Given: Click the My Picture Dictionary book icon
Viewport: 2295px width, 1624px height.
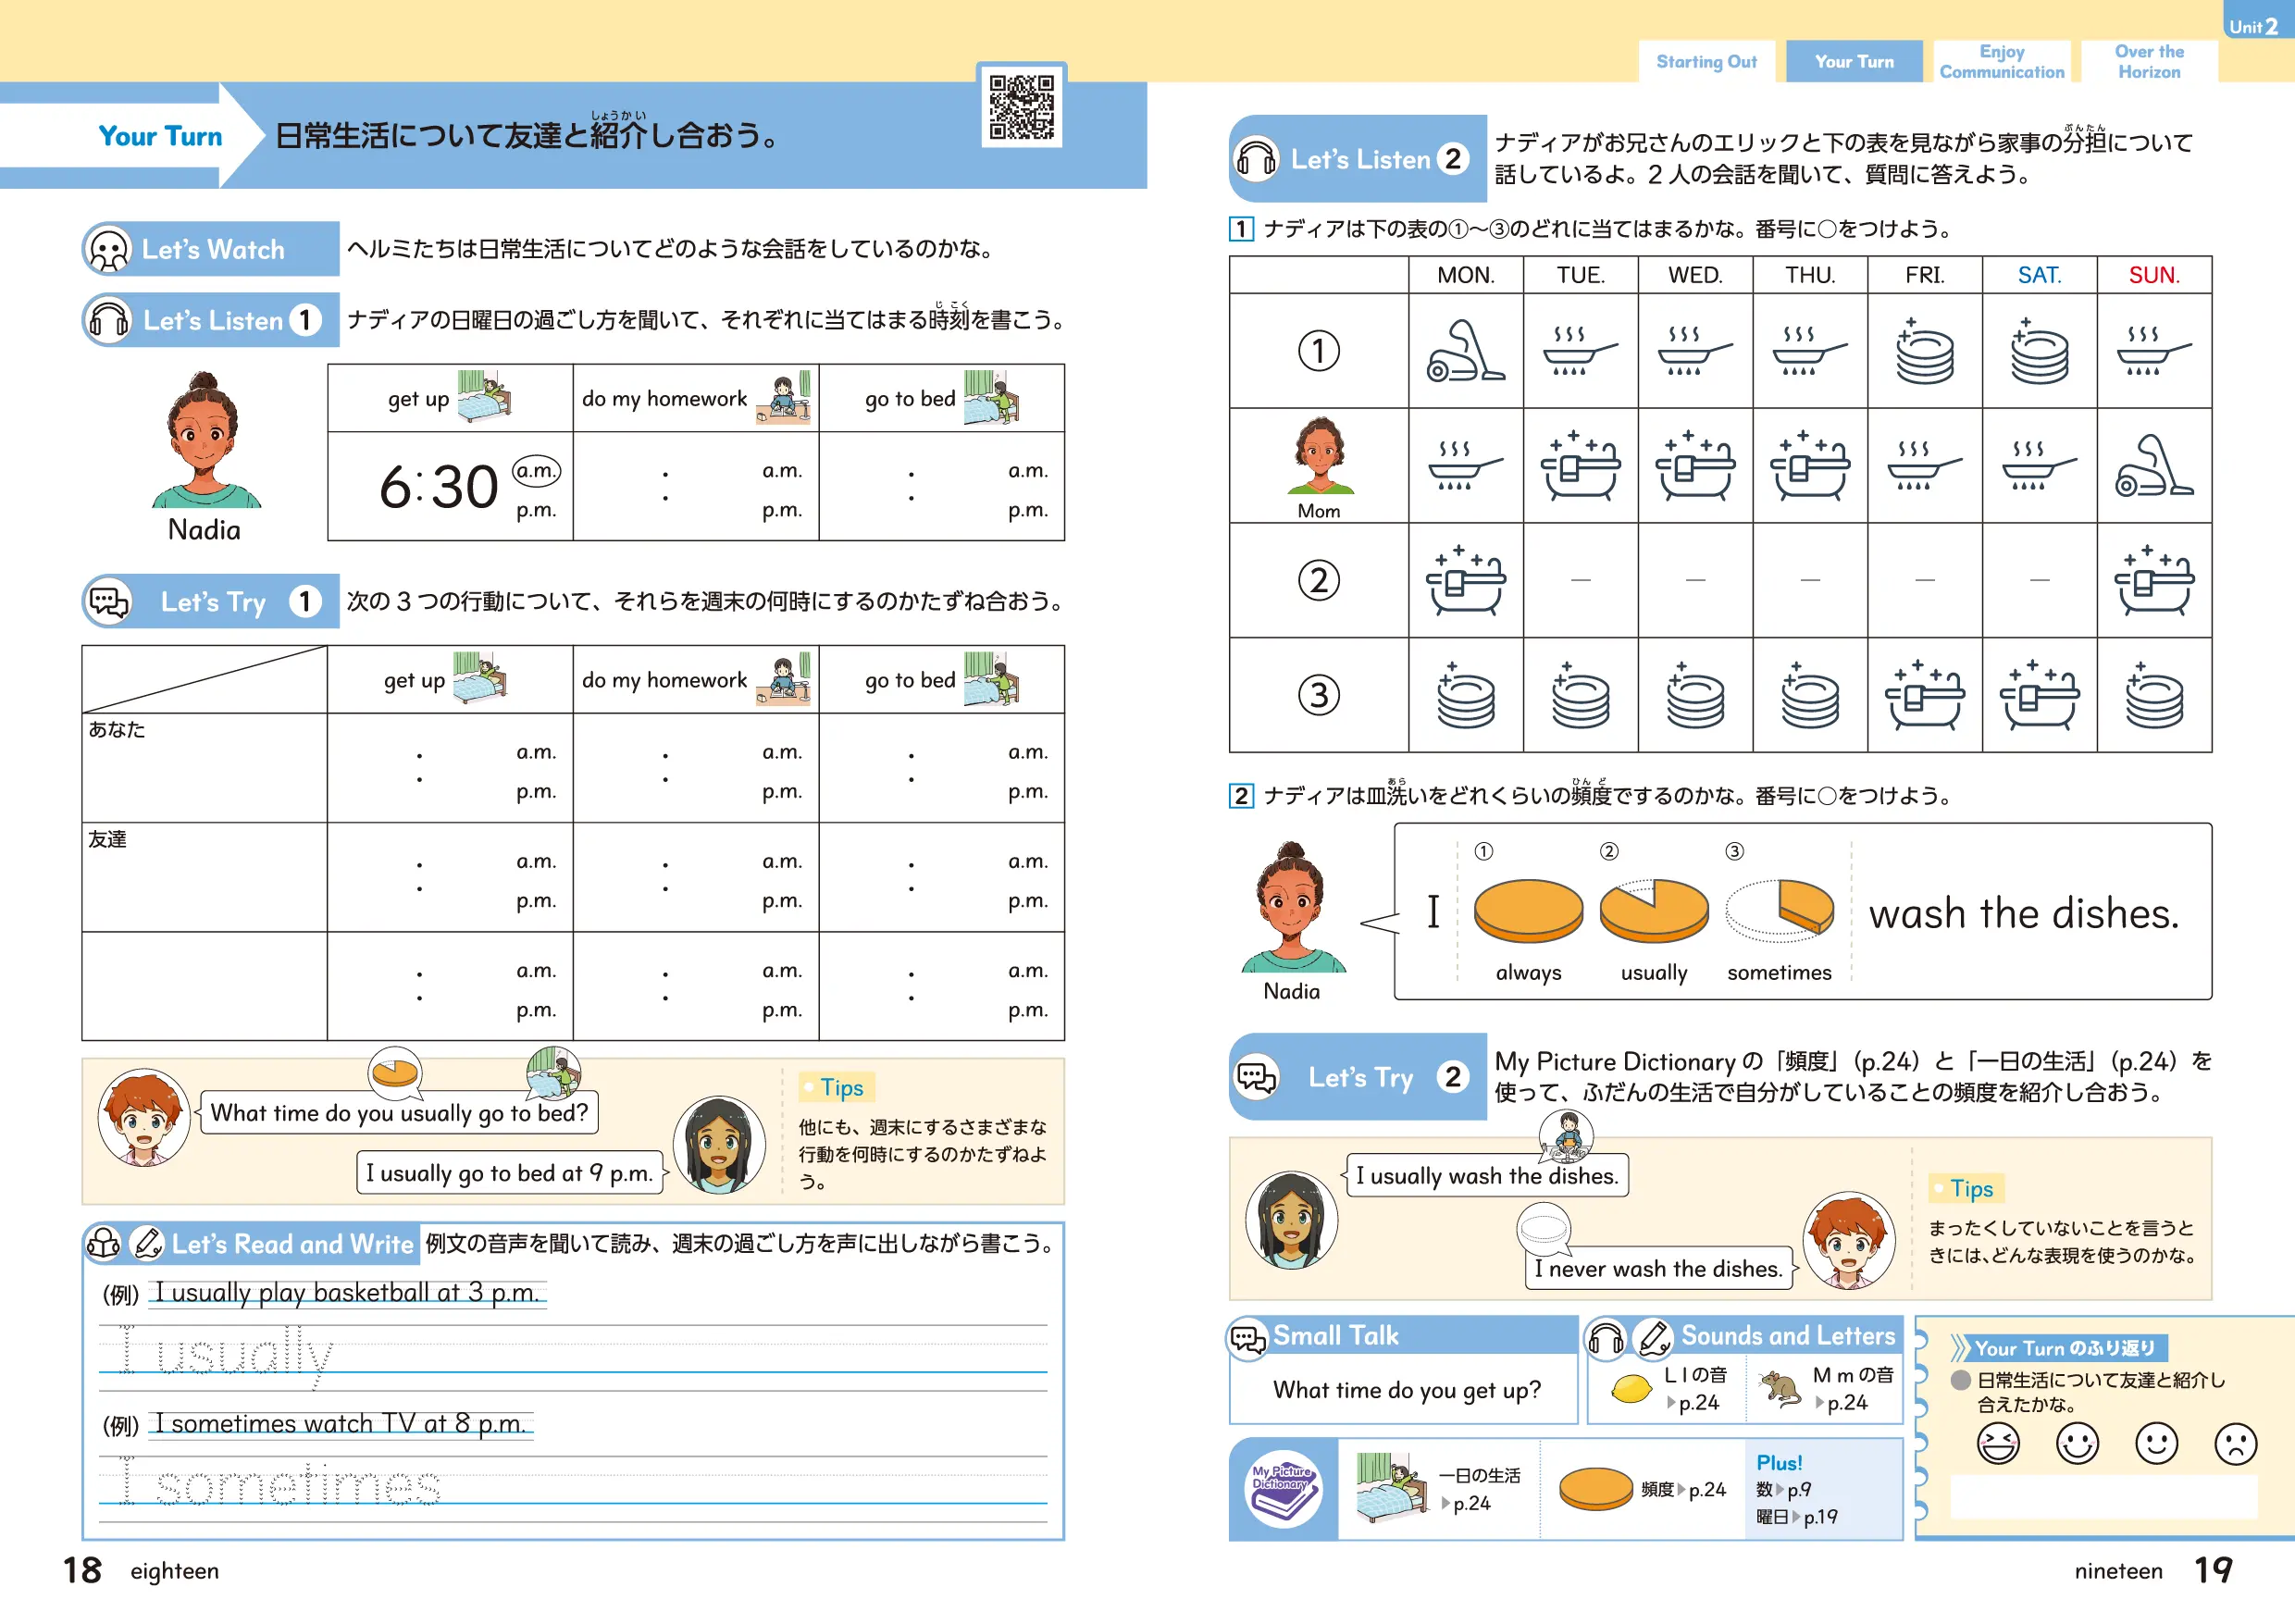Looking at the screenshot, I should click(1283, 1488).
